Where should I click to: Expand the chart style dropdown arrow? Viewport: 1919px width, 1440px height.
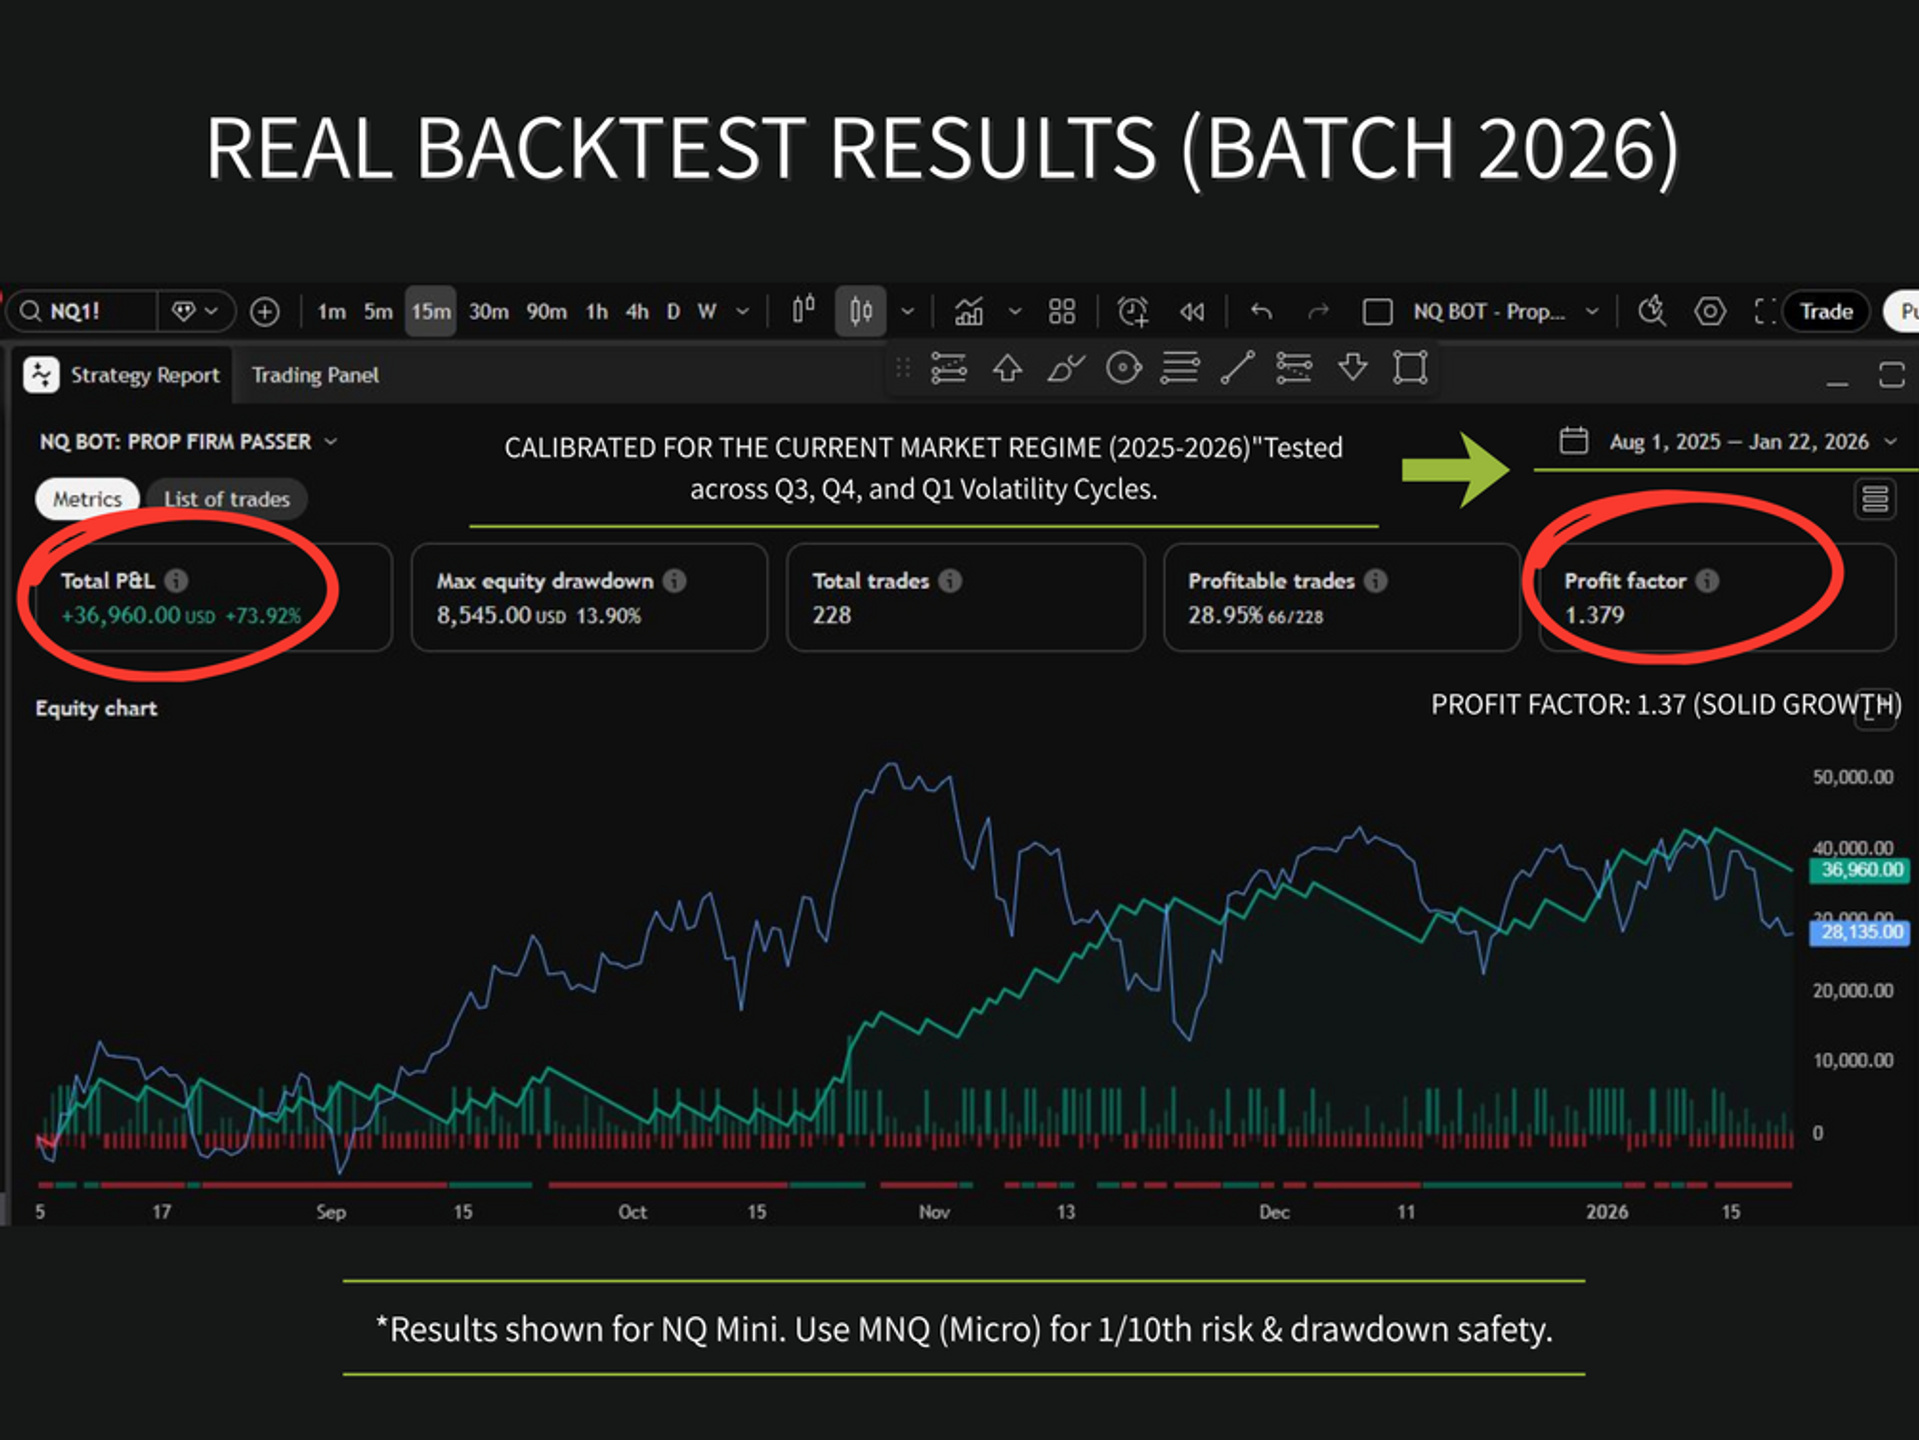908,312
